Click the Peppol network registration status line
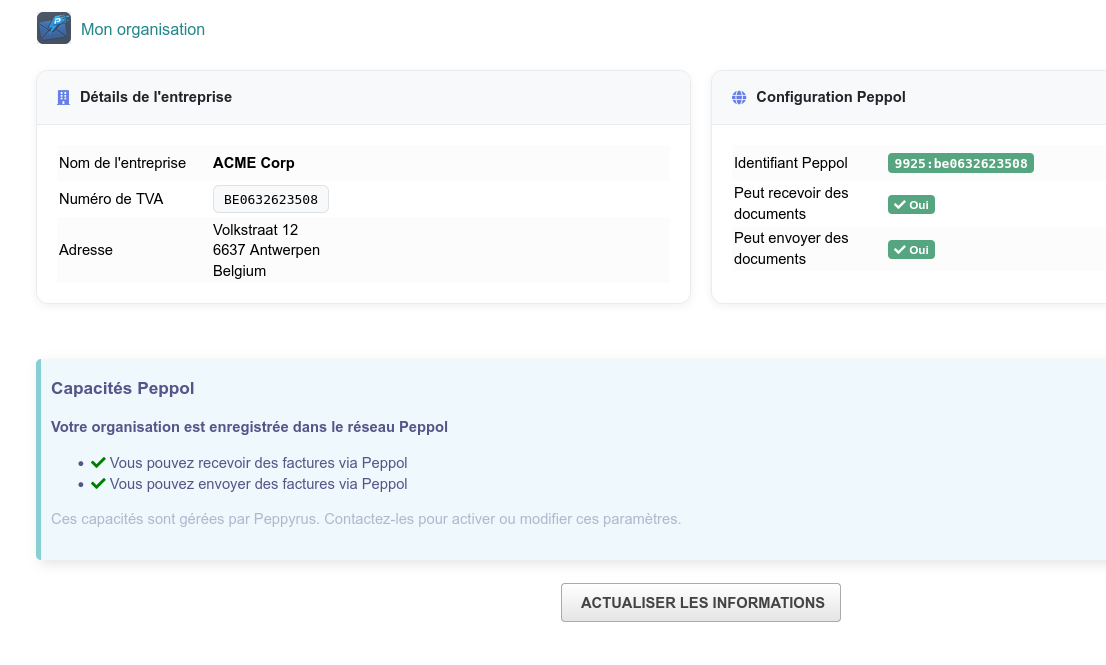 [x=250, y=427]
